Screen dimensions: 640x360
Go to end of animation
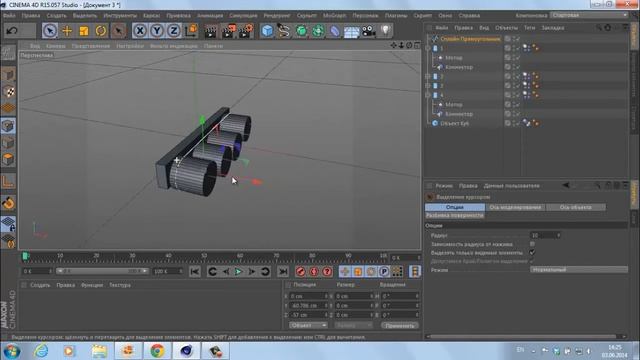click(x=282, y=271)
